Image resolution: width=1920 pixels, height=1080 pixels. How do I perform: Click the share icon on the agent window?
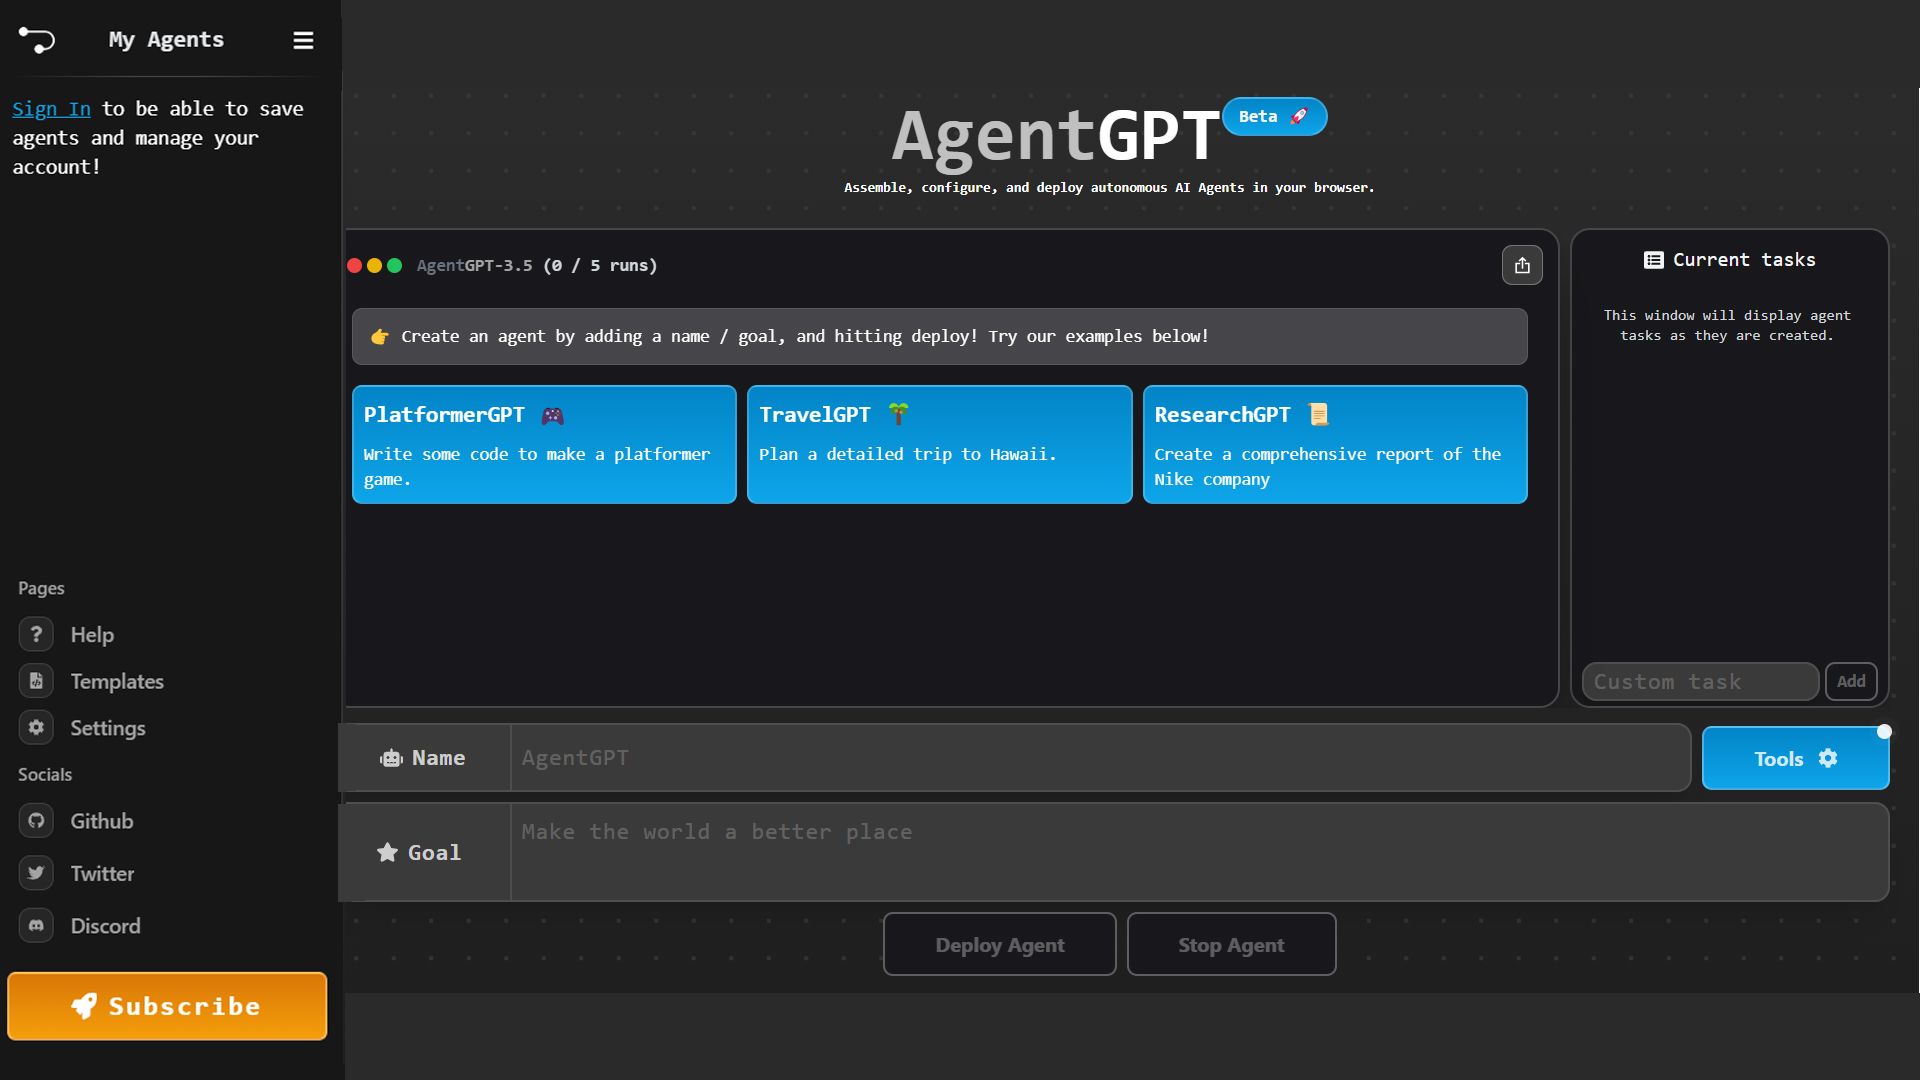pyautogui.click(x=1521, y=265)
